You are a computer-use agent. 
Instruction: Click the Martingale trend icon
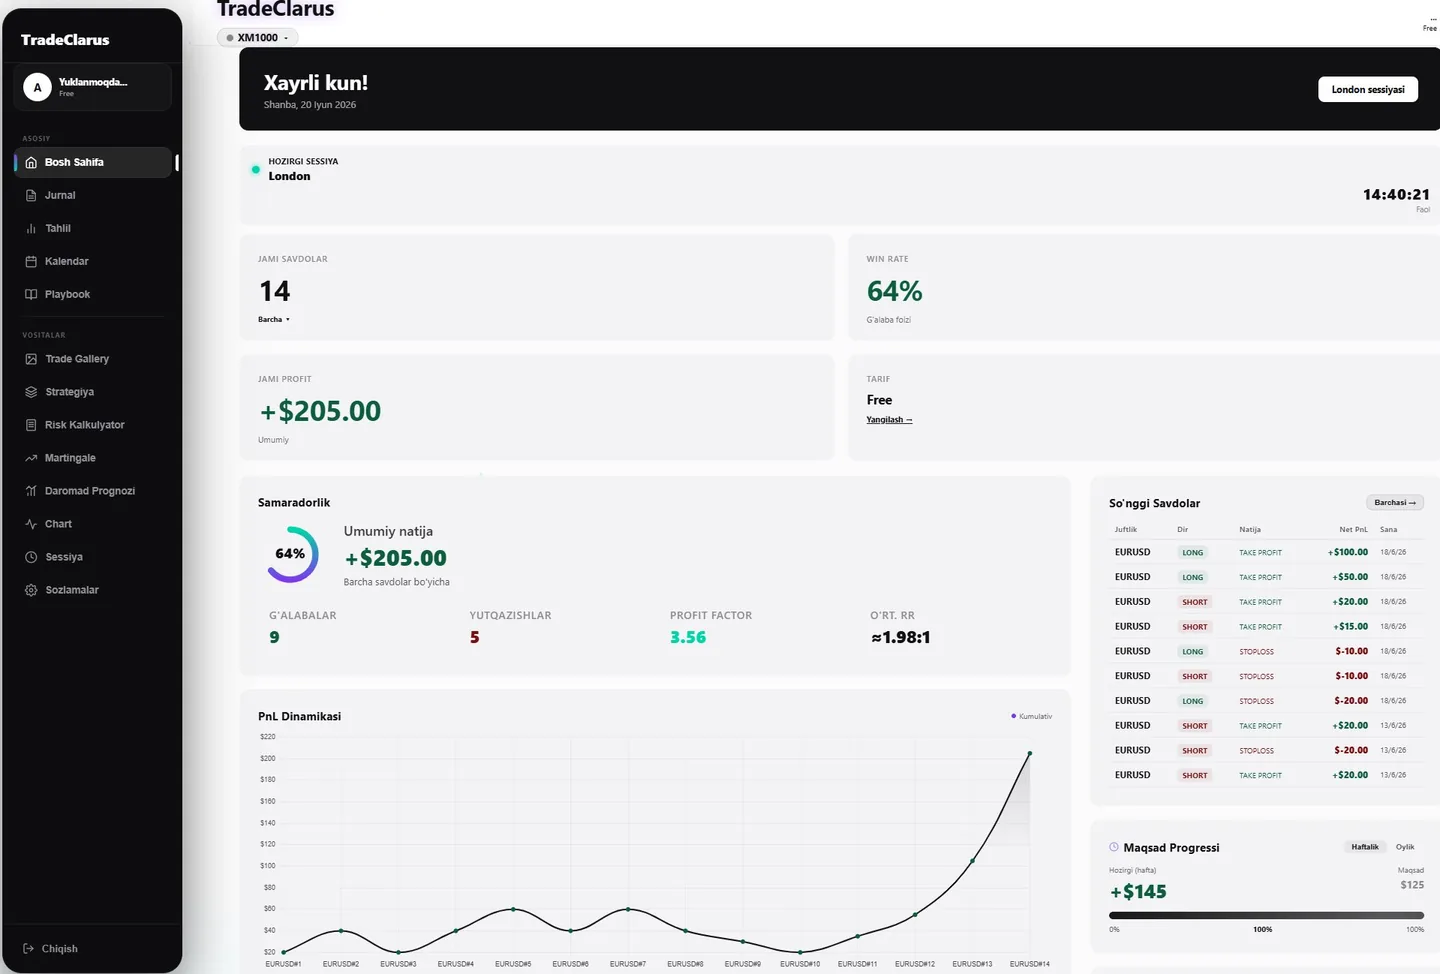tap(31, 458)
